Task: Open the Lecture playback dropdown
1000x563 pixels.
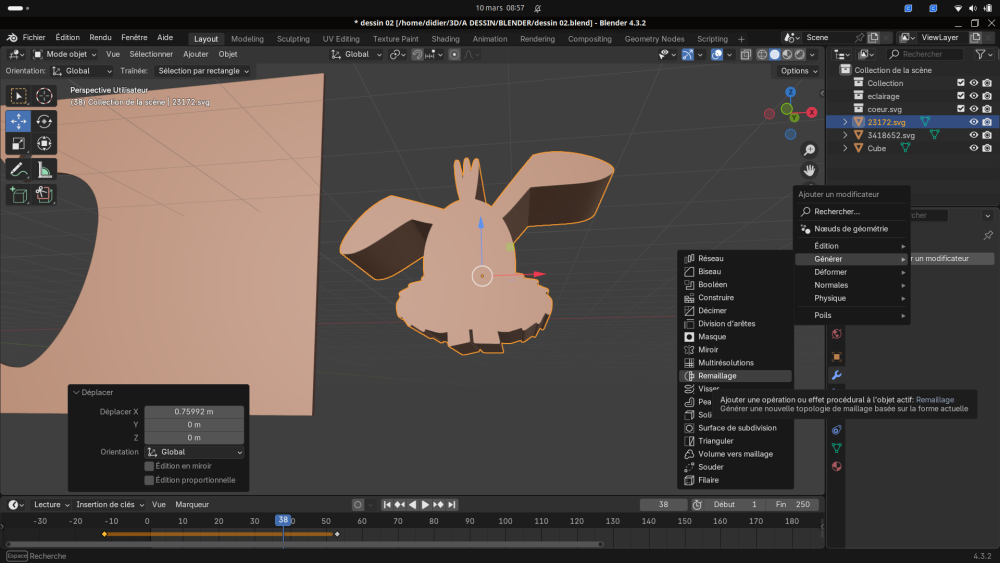Action: 51,504
